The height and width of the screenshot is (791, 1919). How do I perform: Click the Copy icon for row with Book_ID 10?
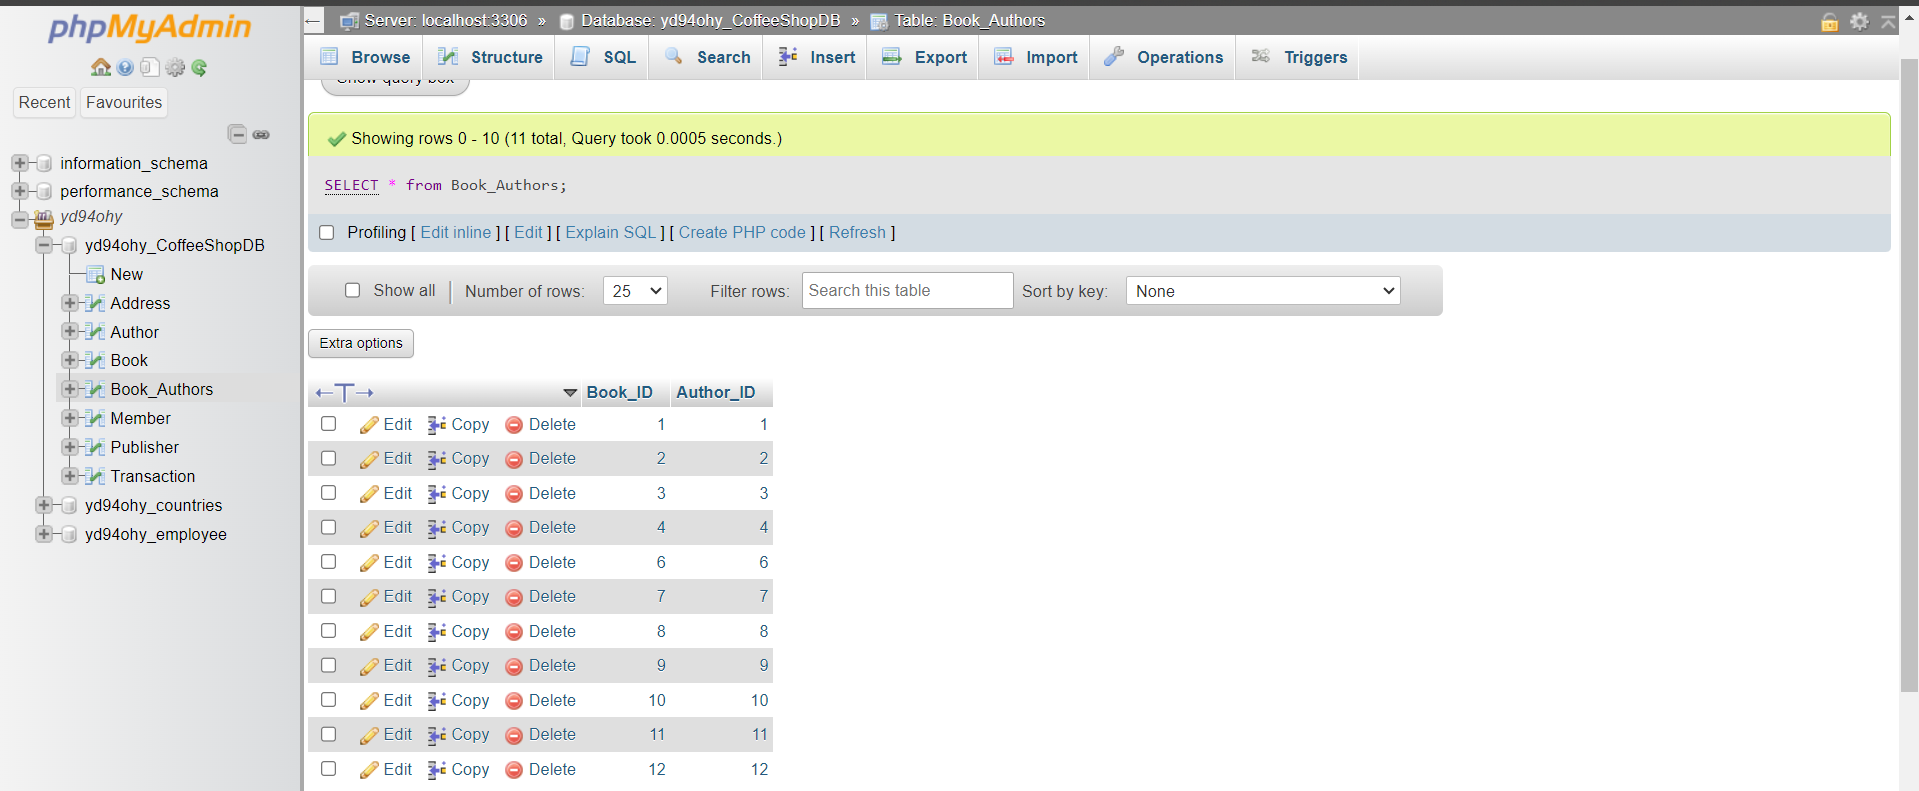pyautogui.click(x=437, y=701)
